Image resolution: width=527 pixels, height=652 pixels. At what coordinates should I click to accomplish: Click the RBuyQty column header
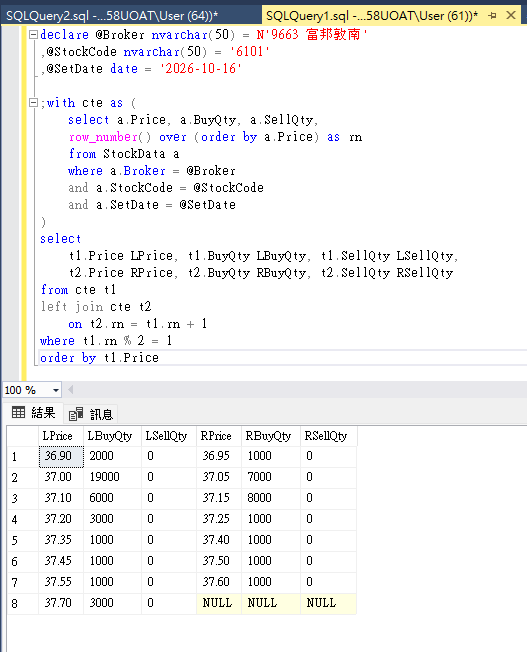click(x=271, y=436)
